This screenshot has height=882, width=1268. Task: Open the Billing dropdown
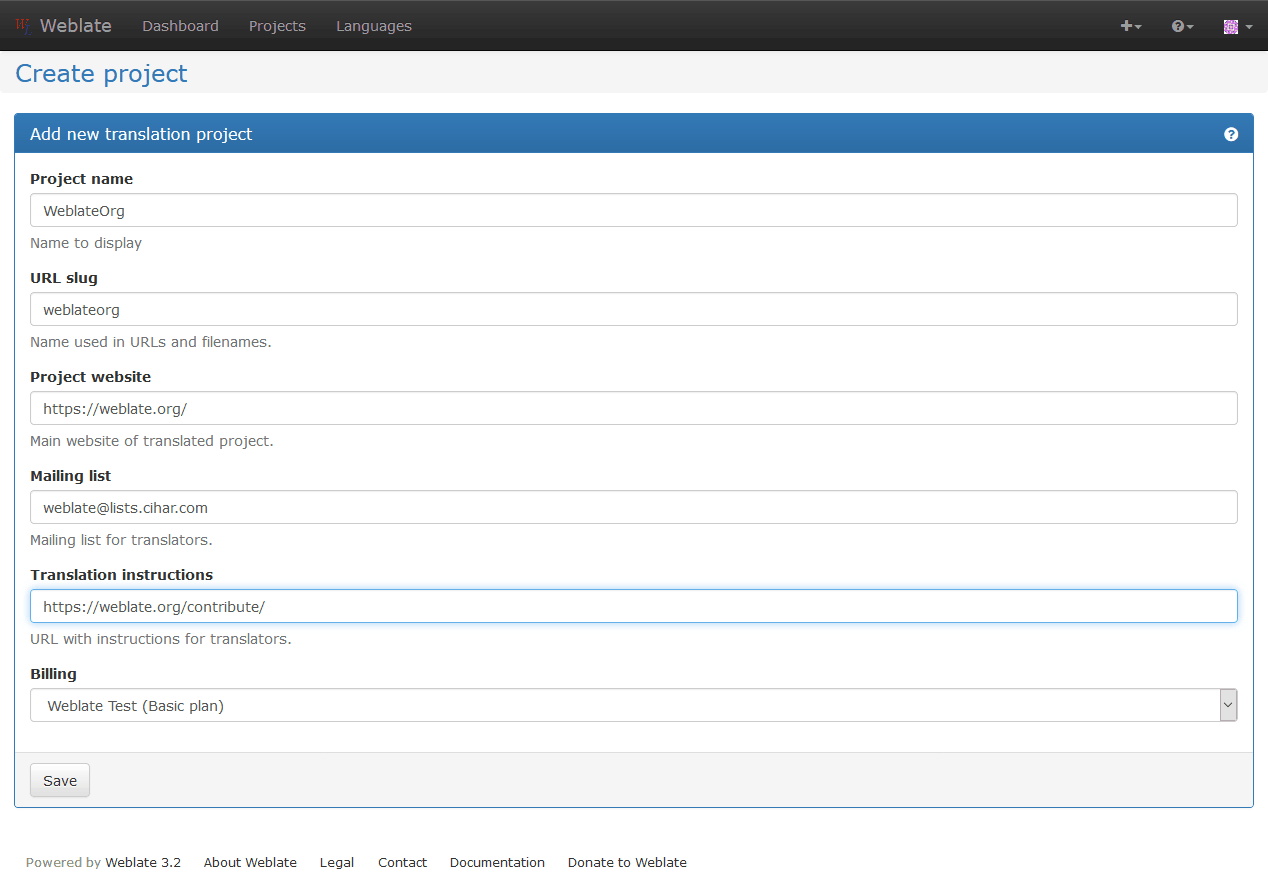[634, 705]
